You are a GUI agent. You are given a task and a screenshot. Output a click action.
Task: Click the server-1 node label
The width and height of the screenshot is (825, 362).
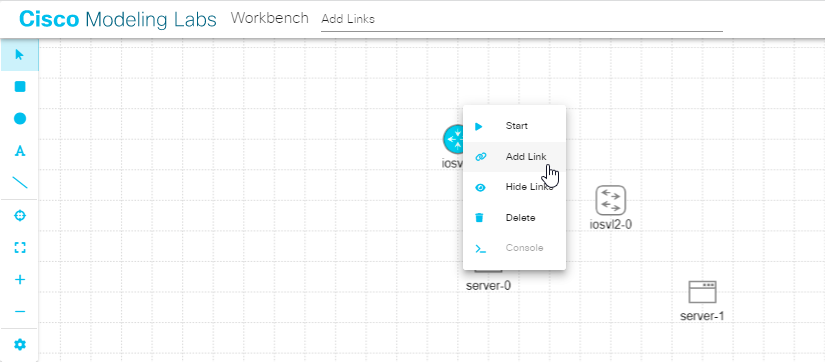pos(702,316)
